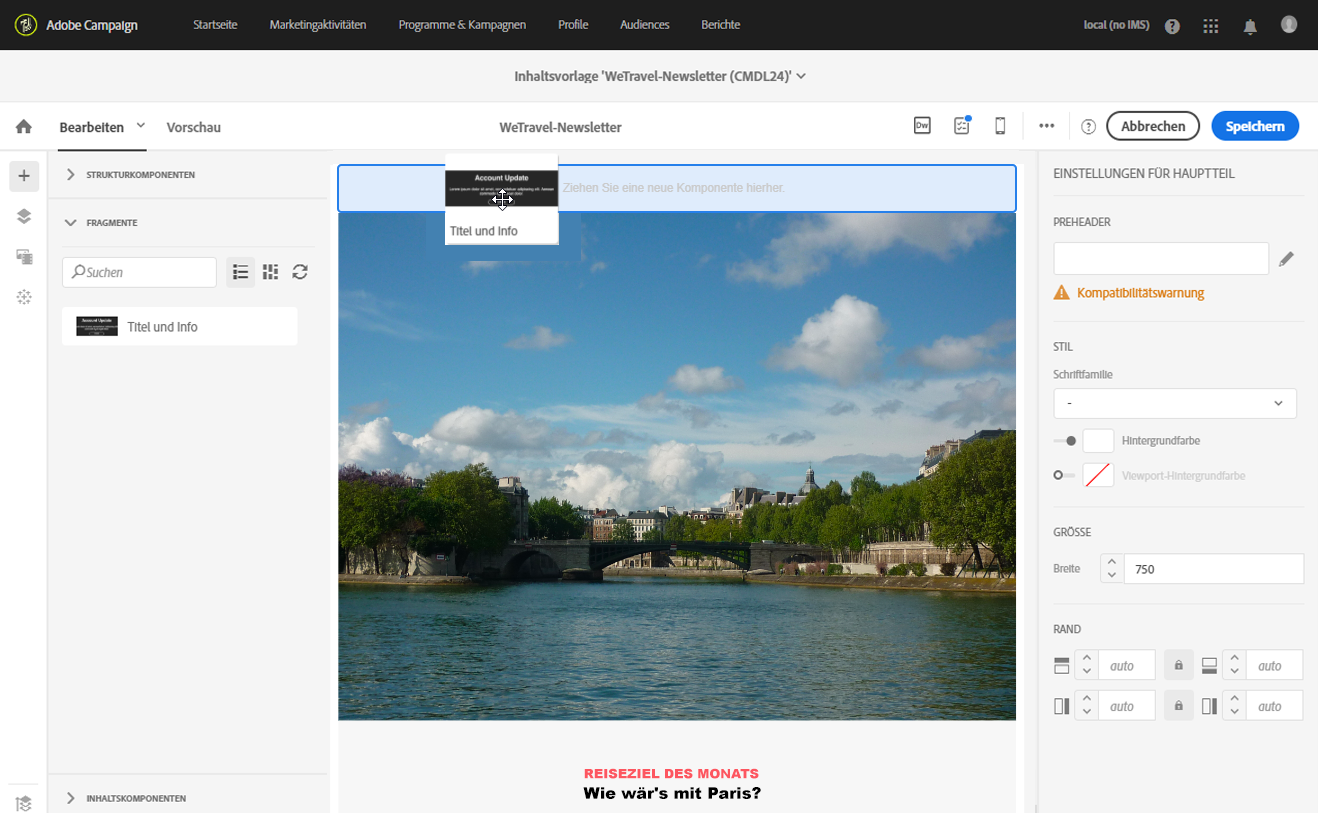Click the Suchen fragment search field
1318x813 pixels.
[x=140, y=272]
